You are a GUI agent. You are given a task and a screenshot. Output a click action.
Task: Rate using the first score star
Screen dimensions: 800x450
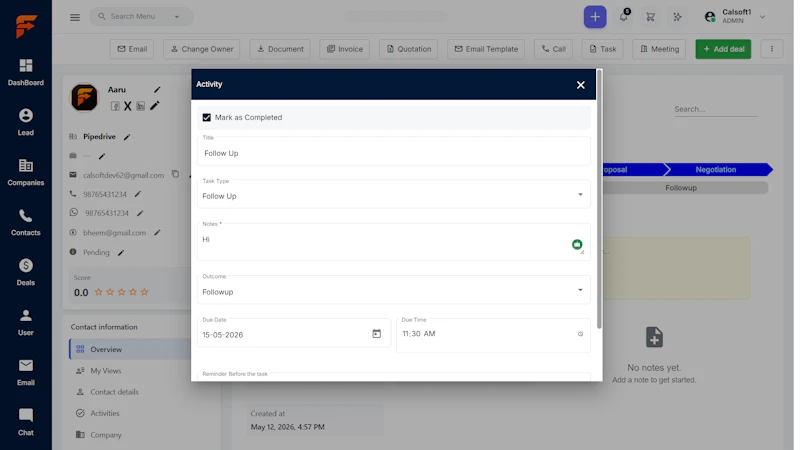[98, 292]
